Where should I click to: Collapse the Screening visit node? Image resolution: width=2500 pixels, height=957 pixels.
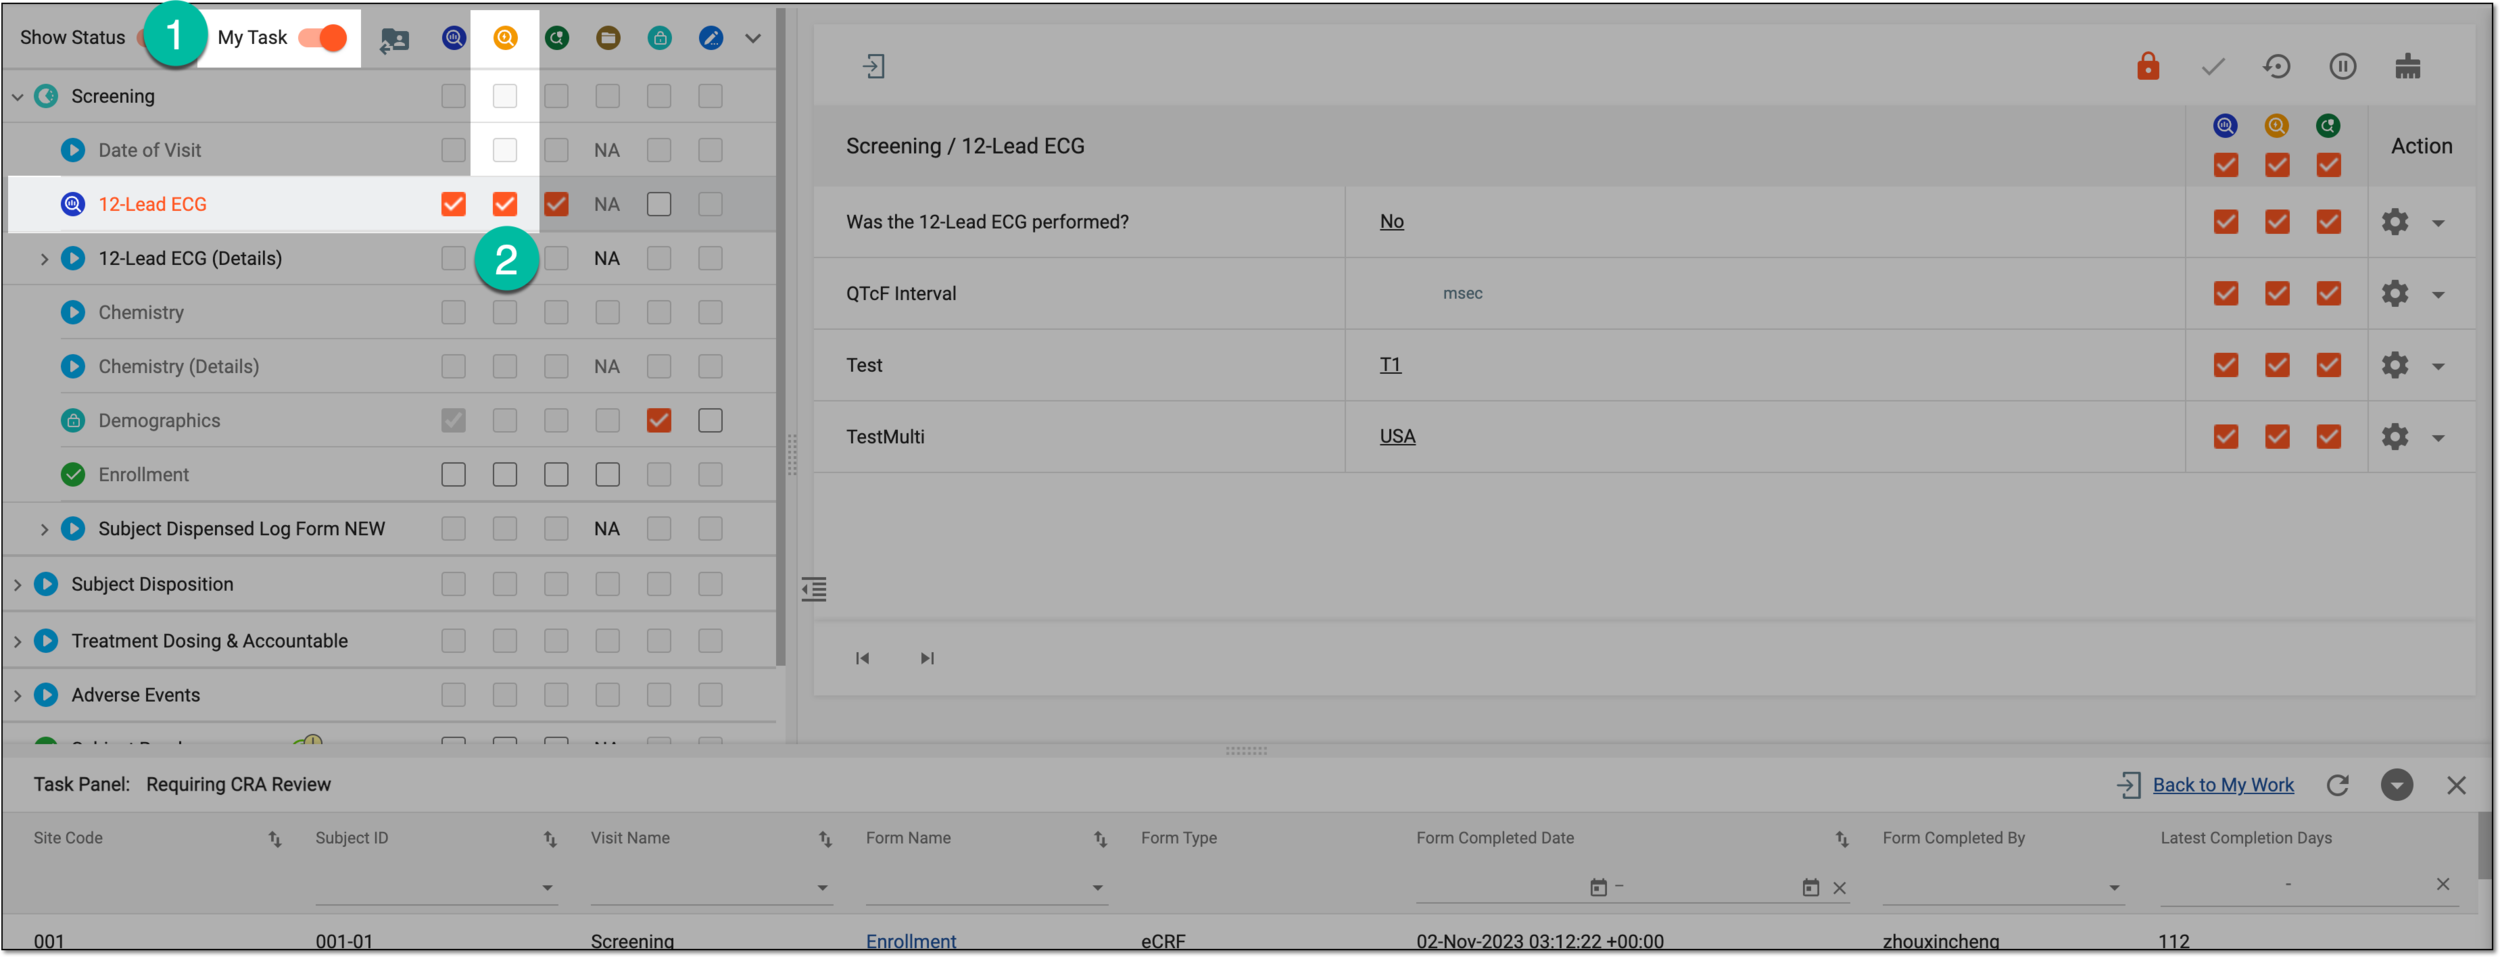(x=17, y=97)
